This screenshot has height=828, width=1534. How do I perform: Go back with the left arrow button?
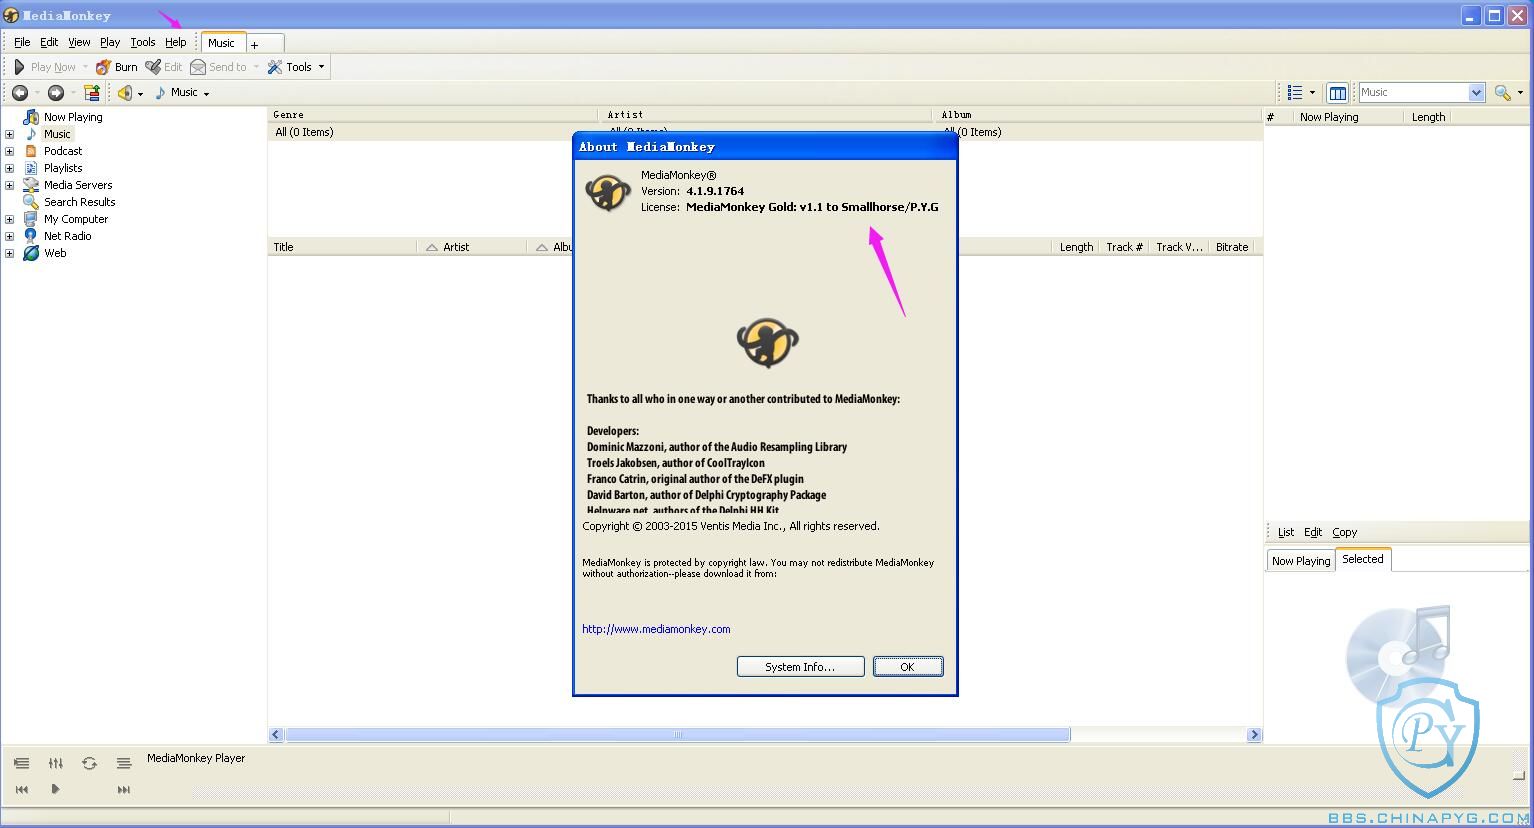[x=19, y=93]
